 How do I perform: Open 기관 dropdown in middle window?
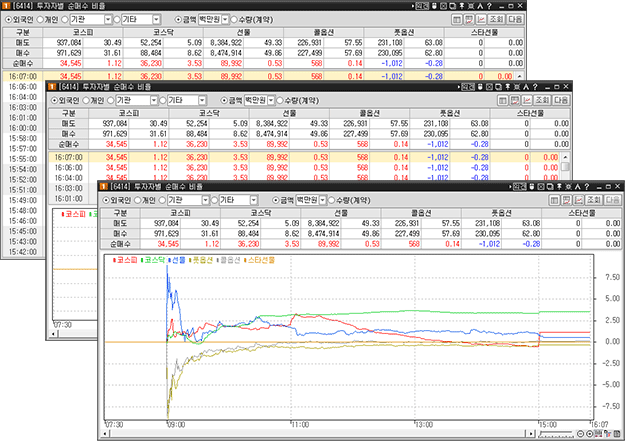(x=154, y=100)
